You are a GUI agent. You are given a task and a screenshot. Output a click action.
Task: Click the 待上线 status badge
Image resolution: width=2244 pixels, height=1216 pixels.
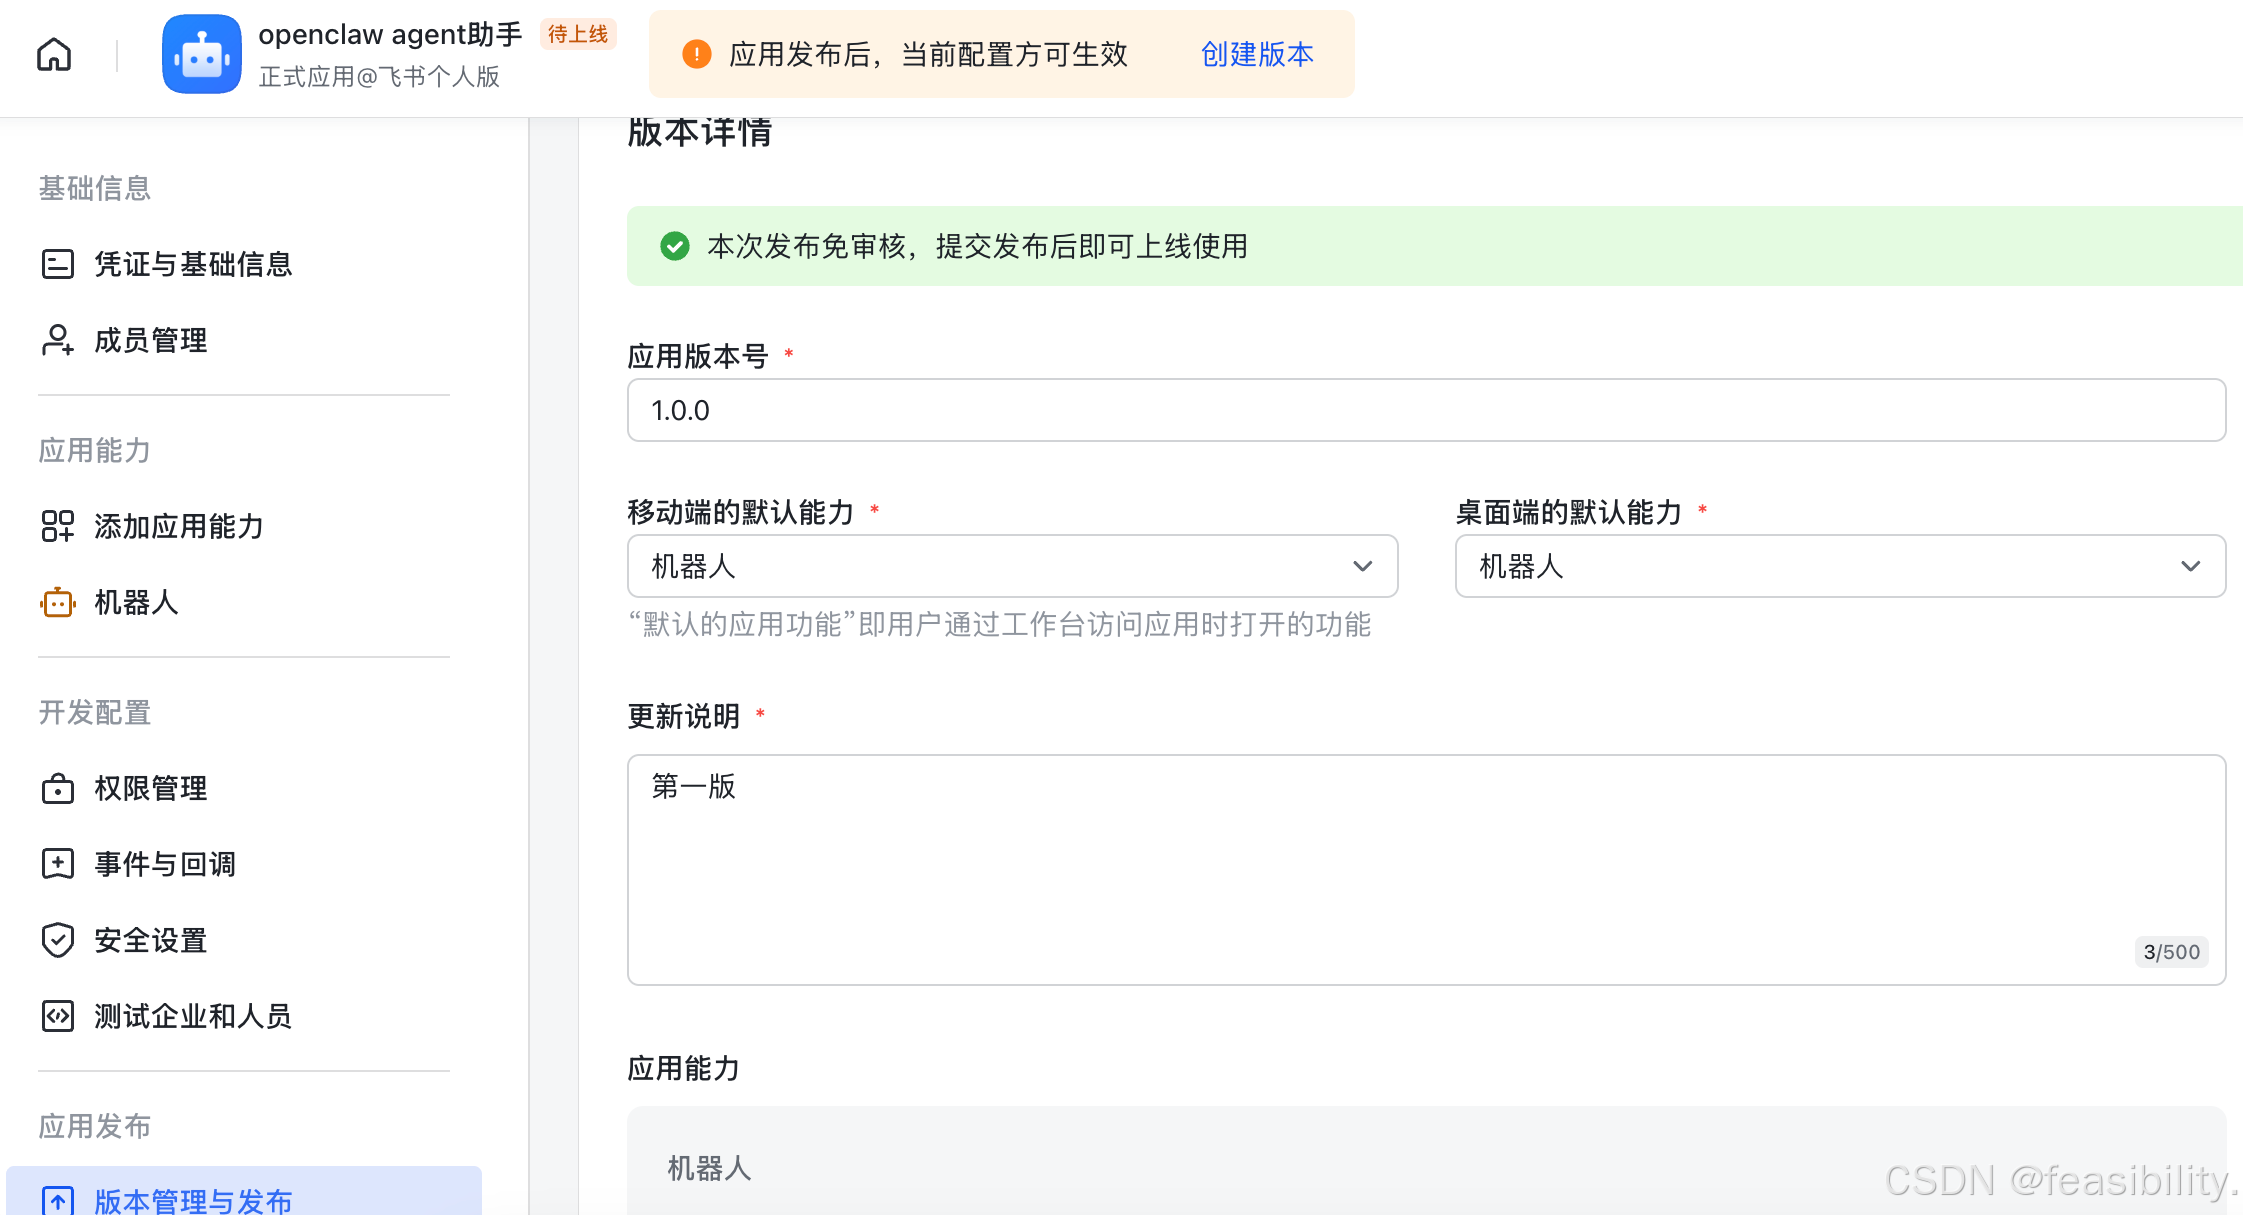[577, 33]
